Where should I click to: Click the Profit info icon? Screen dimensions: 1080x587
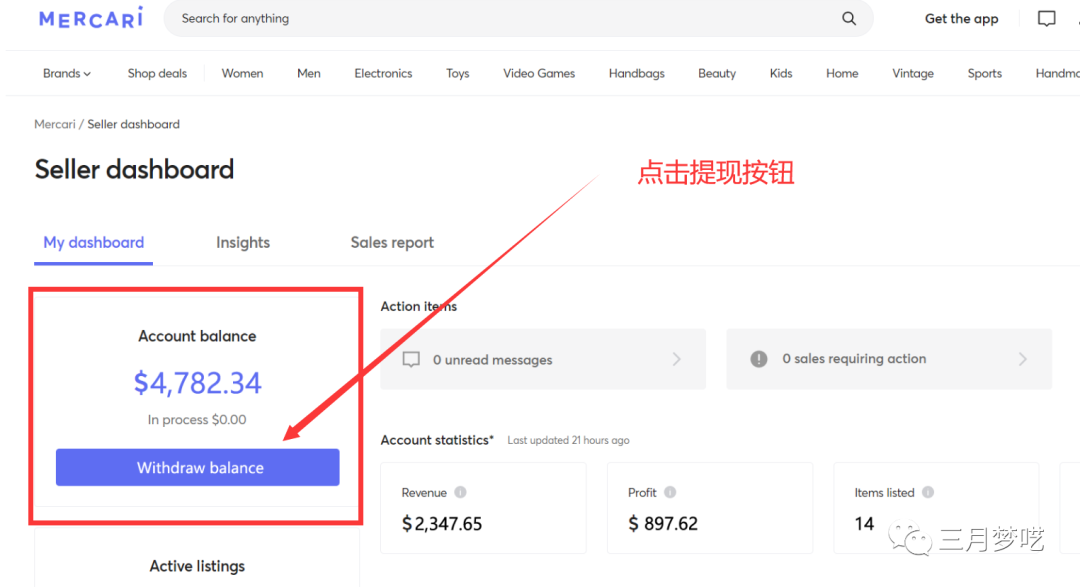(x=670, y=492)
